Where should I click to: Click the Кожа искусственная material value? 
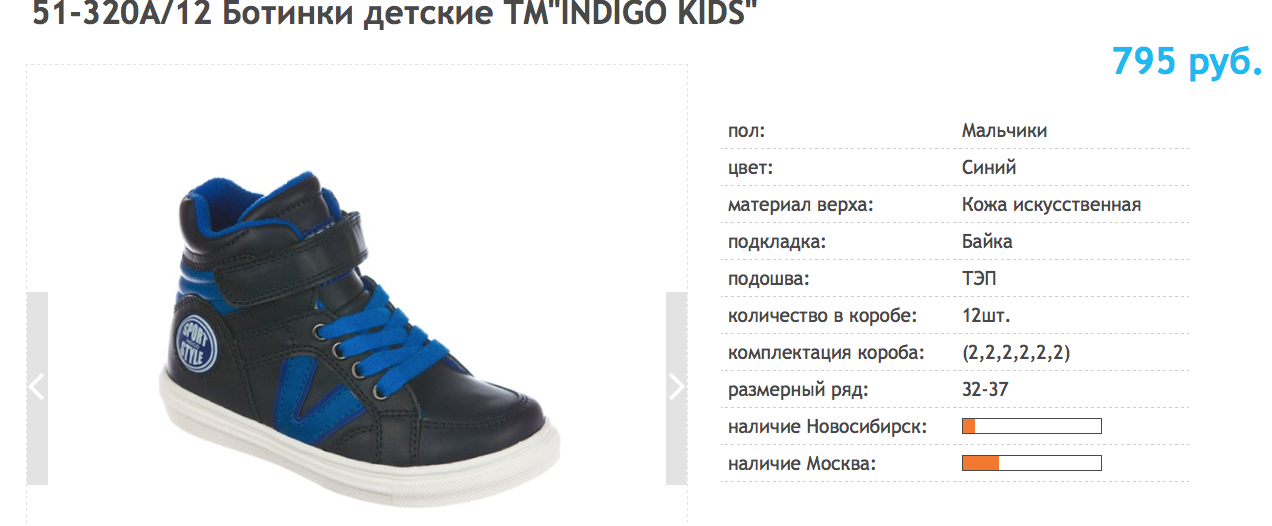point(1051,205)
